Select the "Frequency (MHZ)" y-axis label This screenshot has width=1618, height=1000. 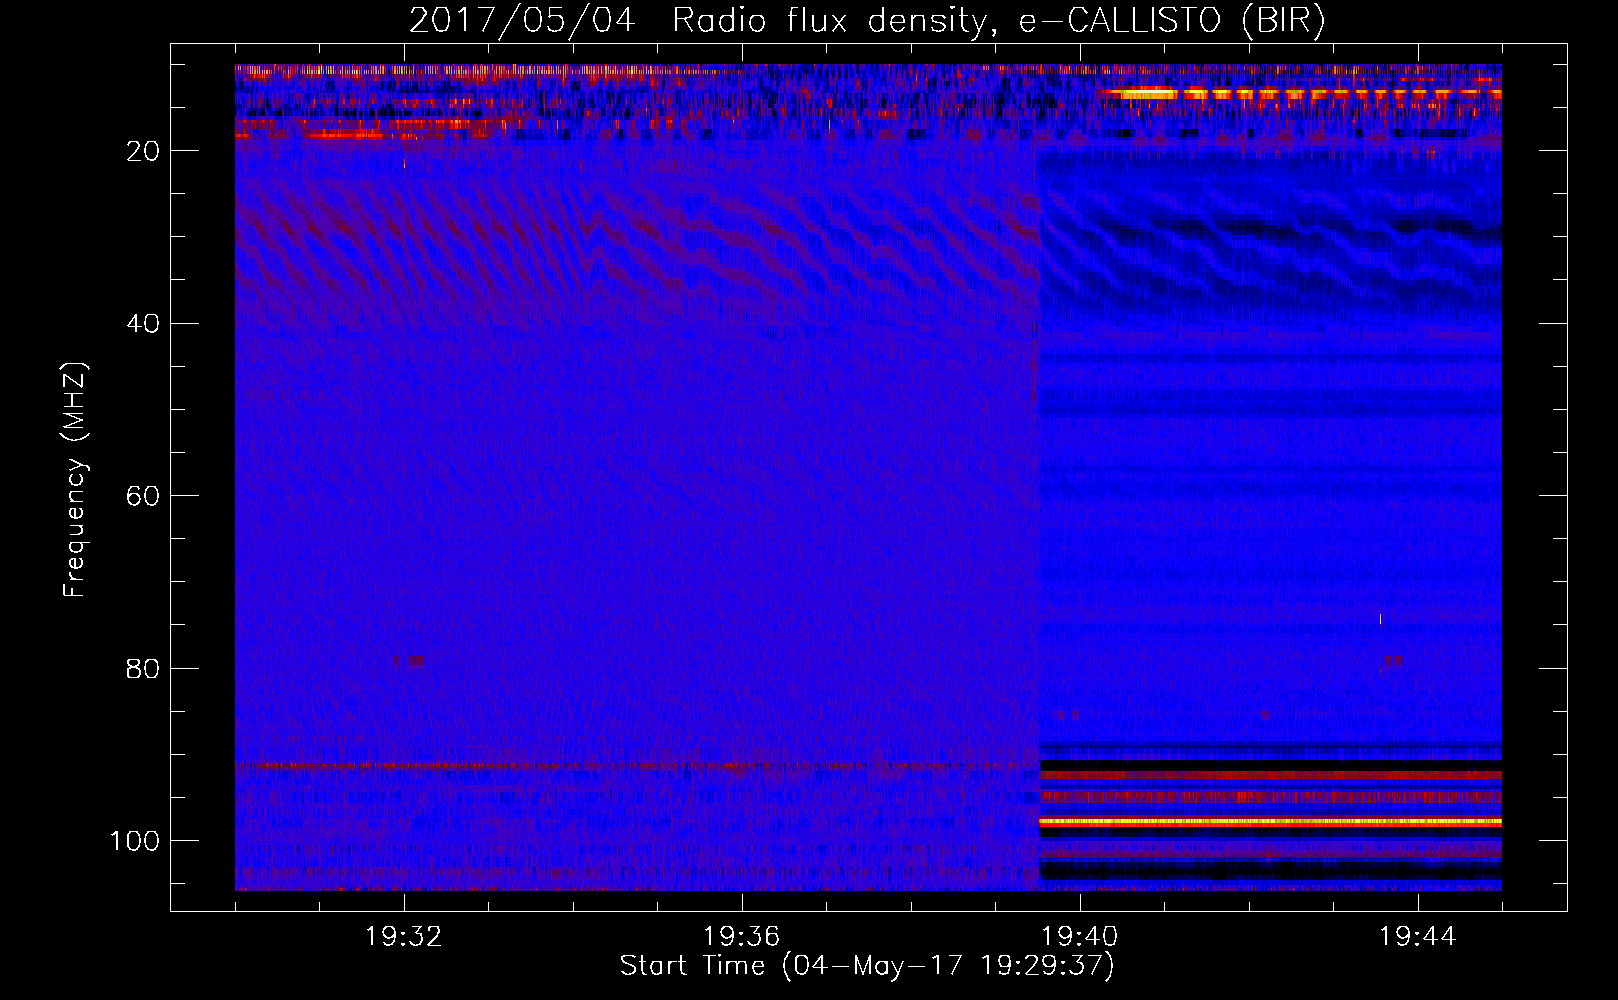click(x=75, y=479)
